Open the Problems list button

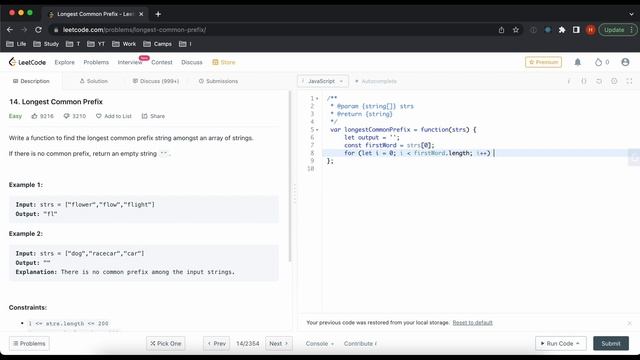29,344
